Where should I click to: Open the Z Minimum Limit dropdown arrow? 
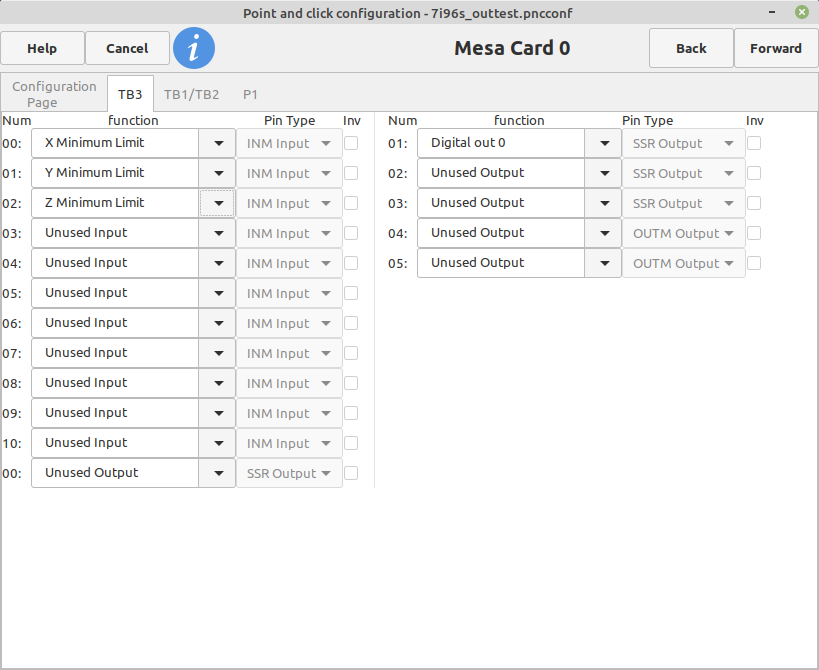(x=217, y=203)
